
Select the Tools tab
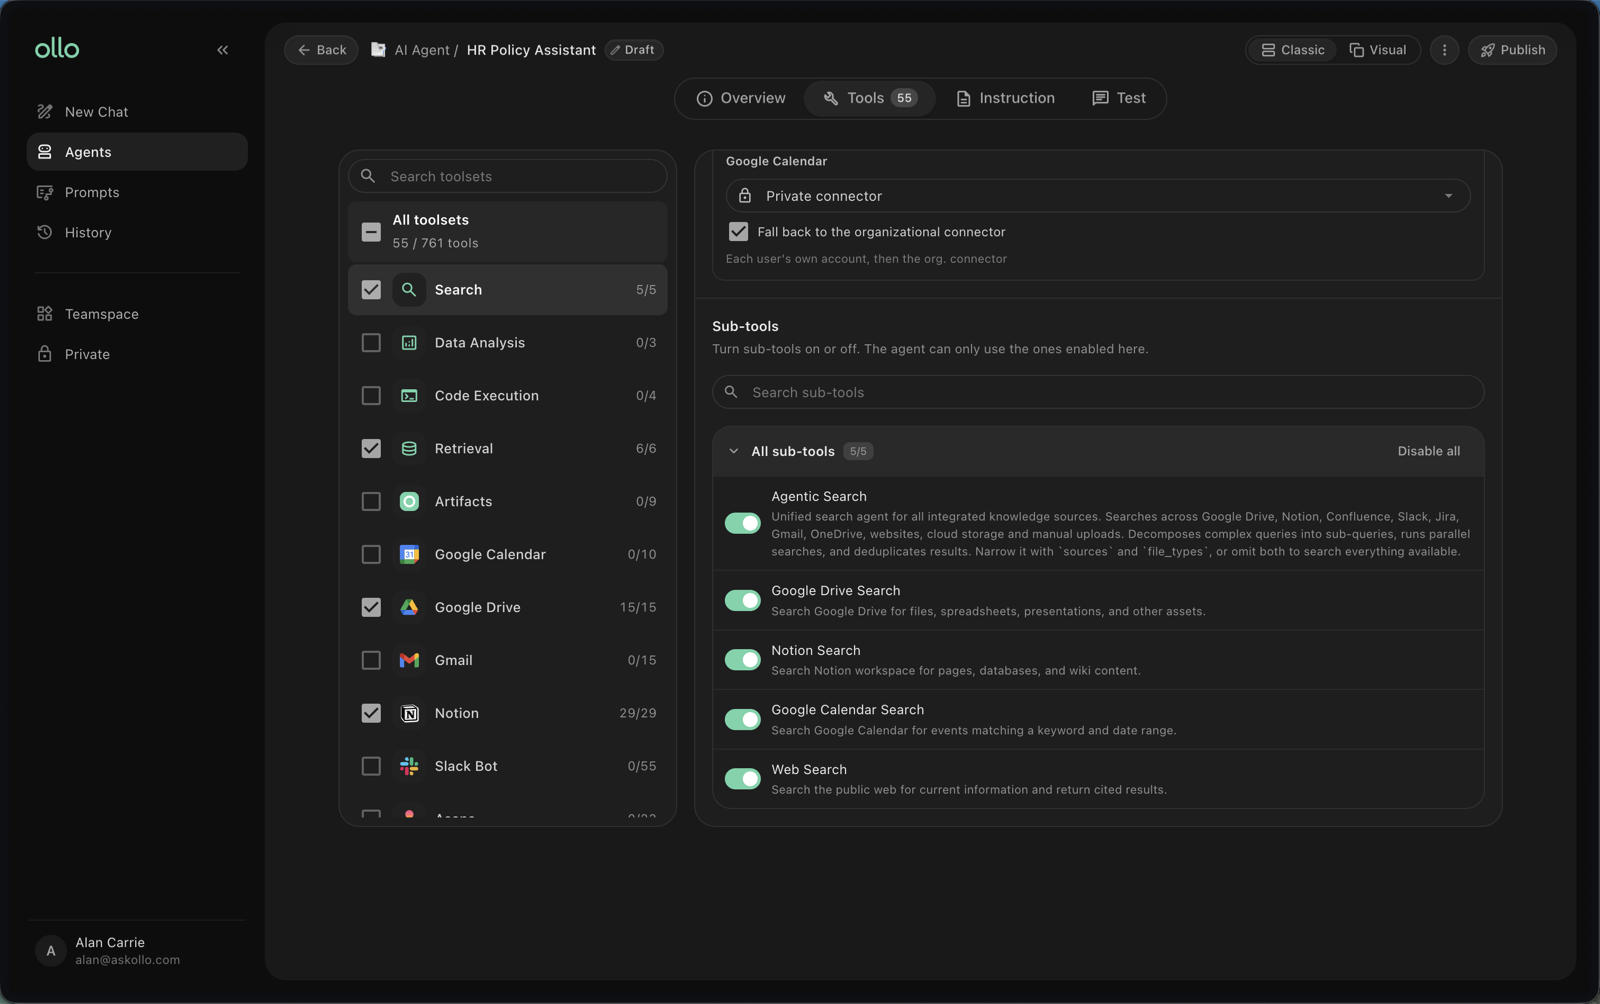(x=869, y=98)
